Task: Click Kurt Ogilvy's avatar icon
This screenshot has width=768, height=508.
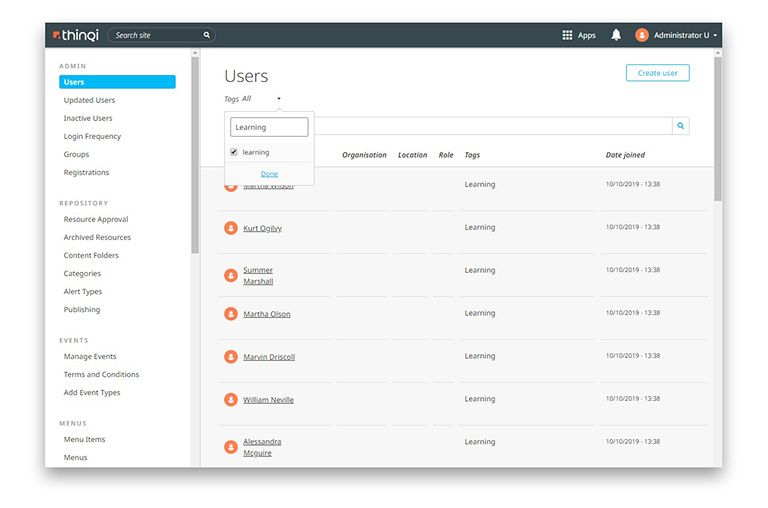Action: 231,228
